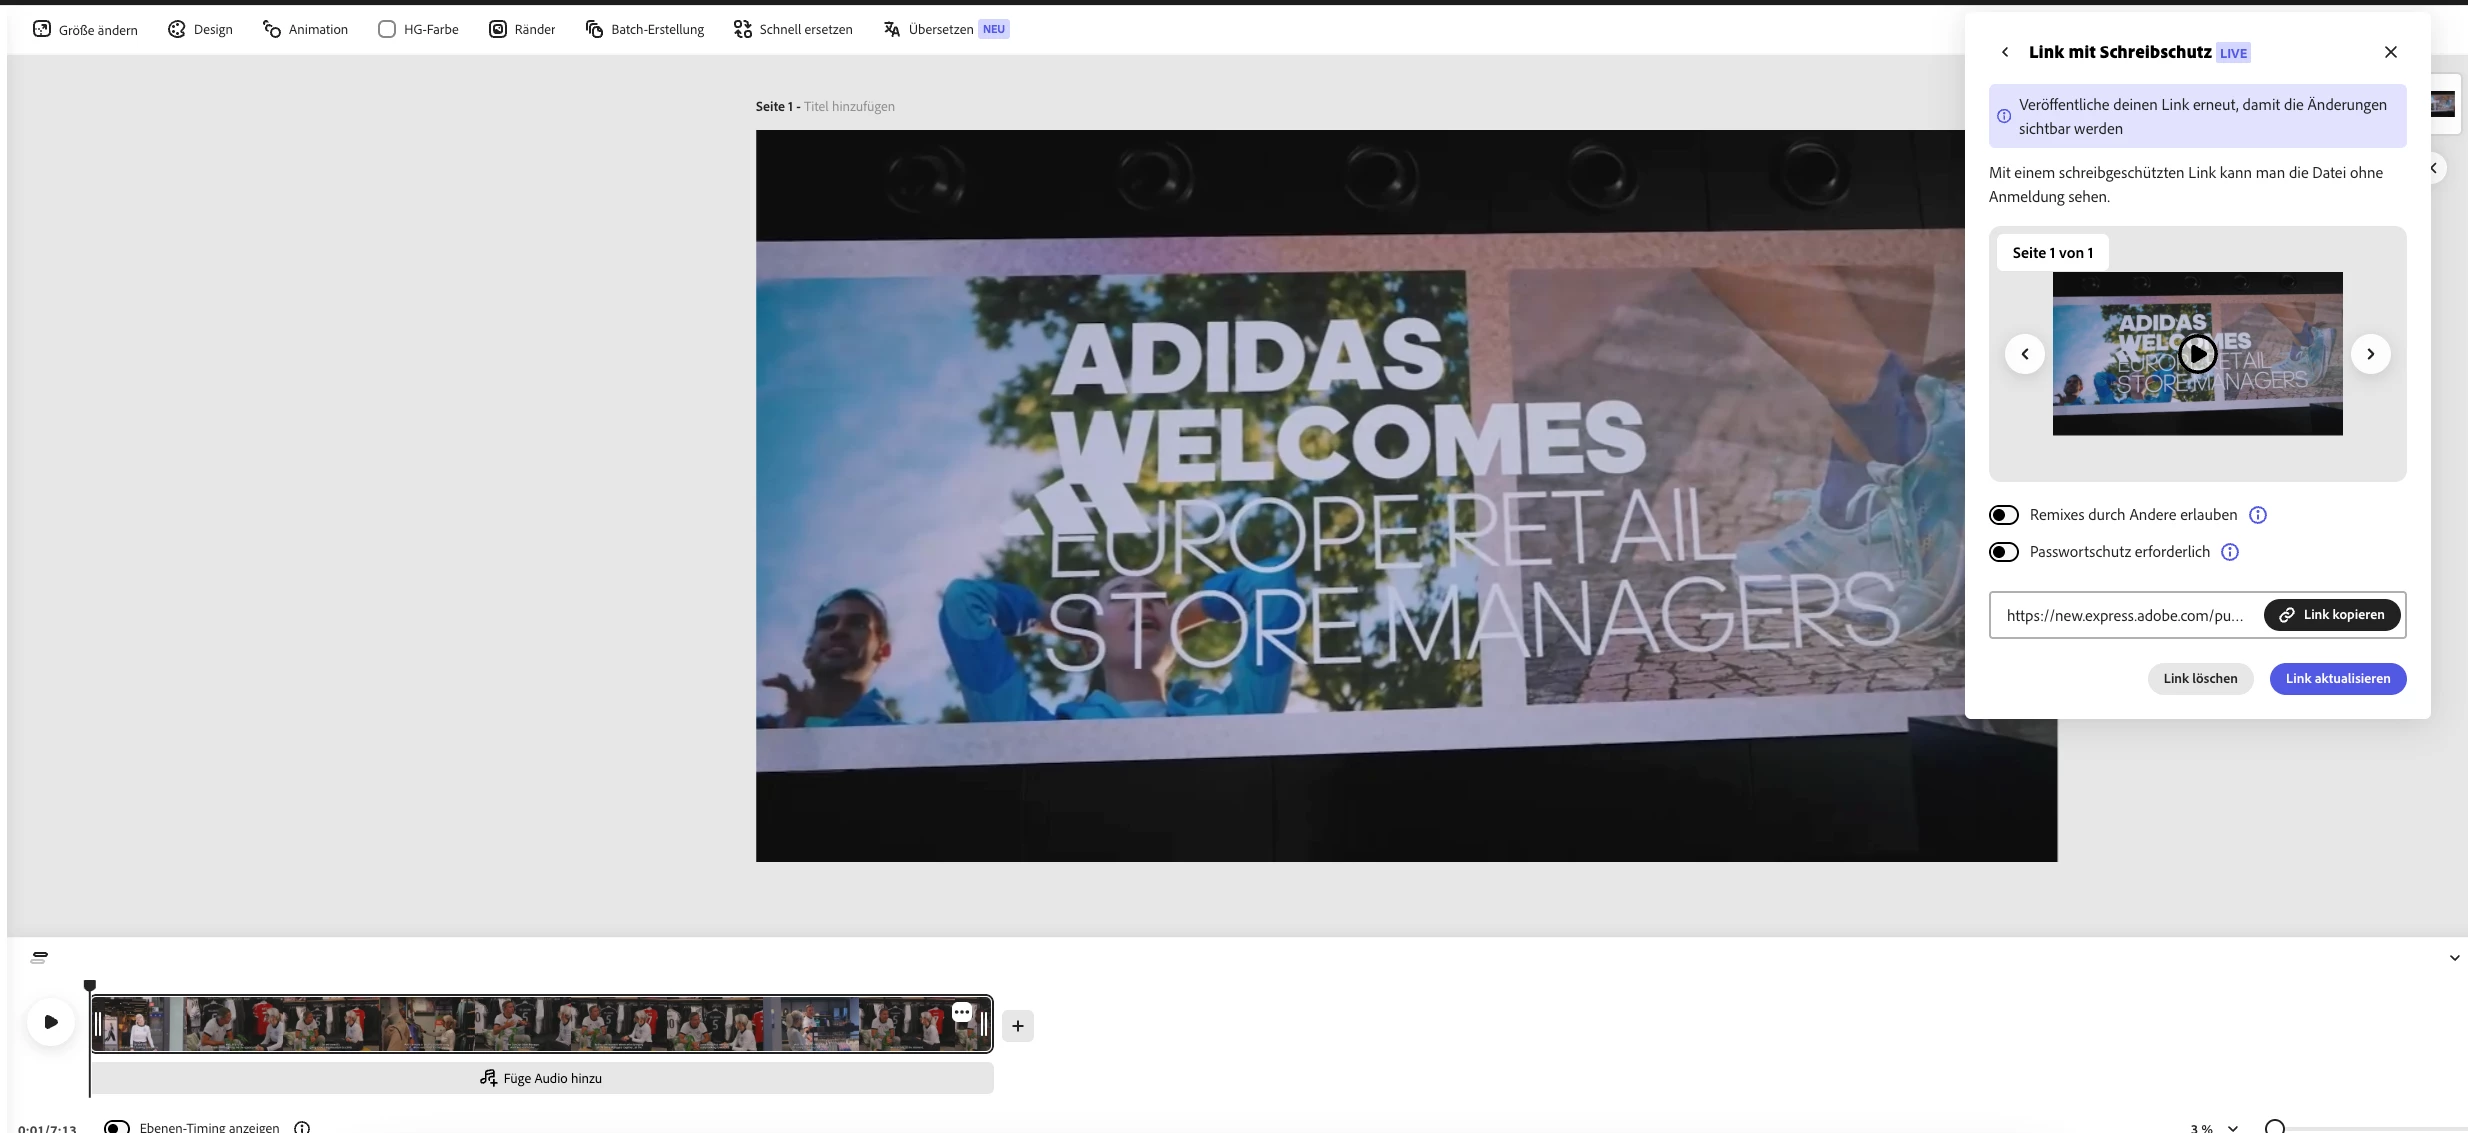The height and width of the screenshot is (1133, 2468).
Task: Enable Remixes durch Andere erlauben toggle
Action: (2004, 515)
